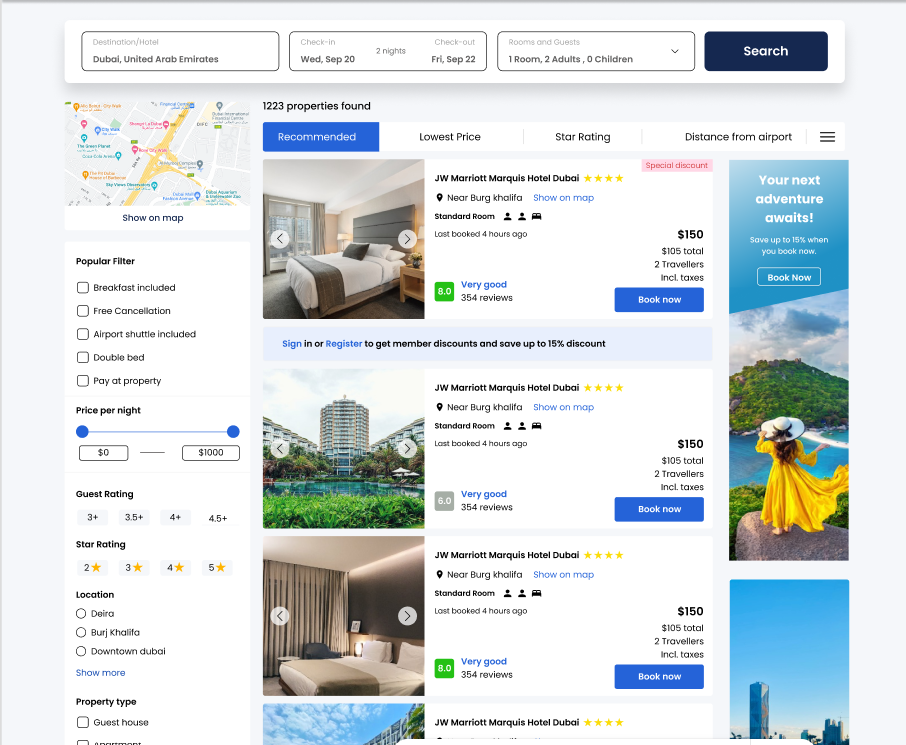Click bed icon in first hotel's Standard Room
906x745 pixels.
click(x=536, y=217)
